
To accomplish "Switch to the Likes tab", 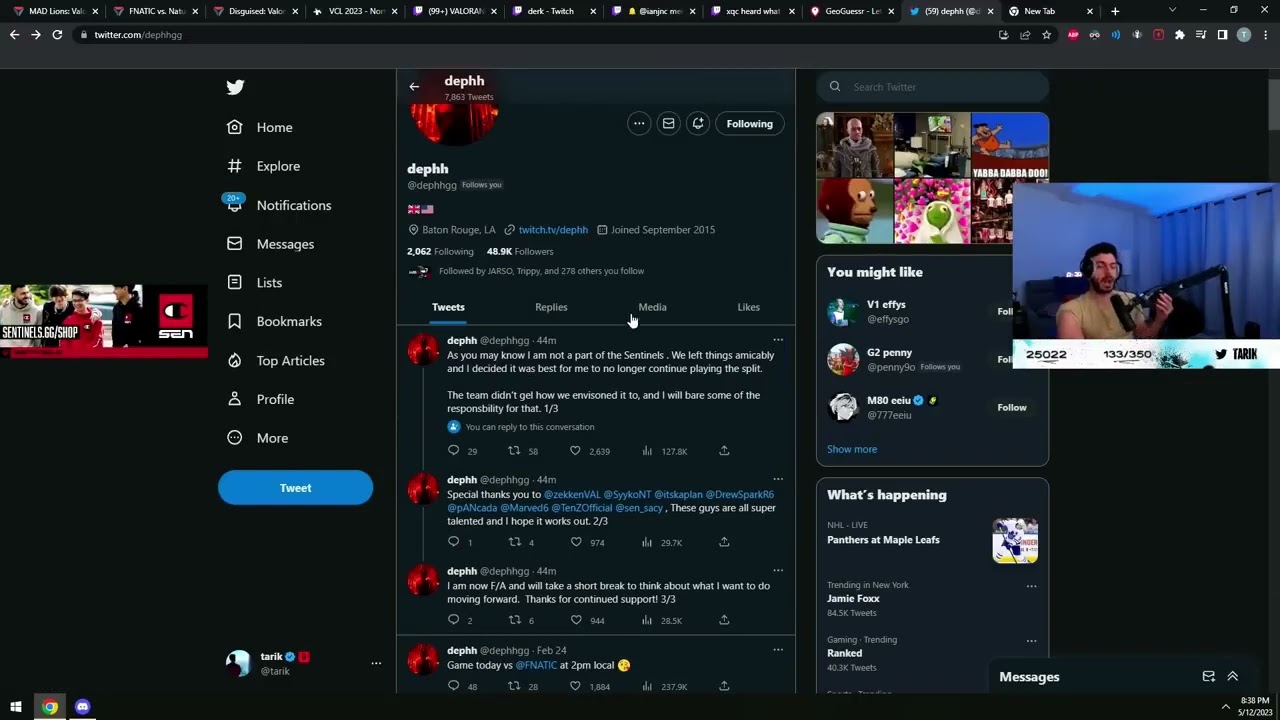I will (x=748, y=307).
